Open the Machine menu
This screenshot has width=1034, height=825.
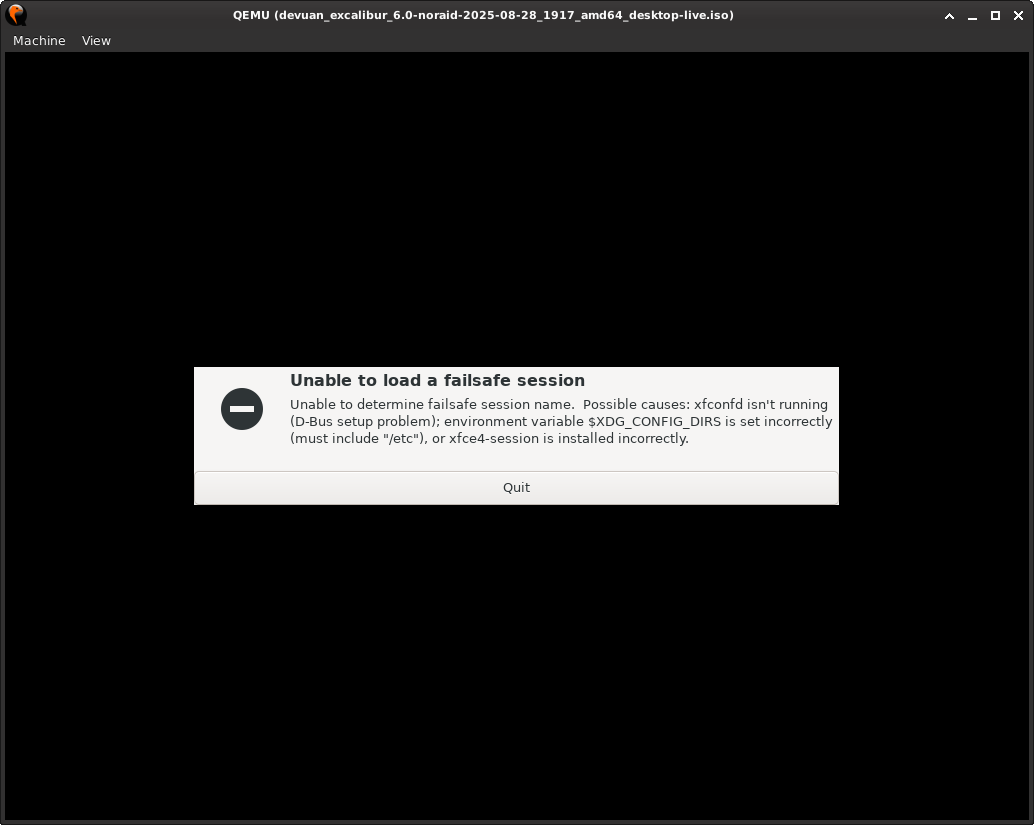[39, 41]
